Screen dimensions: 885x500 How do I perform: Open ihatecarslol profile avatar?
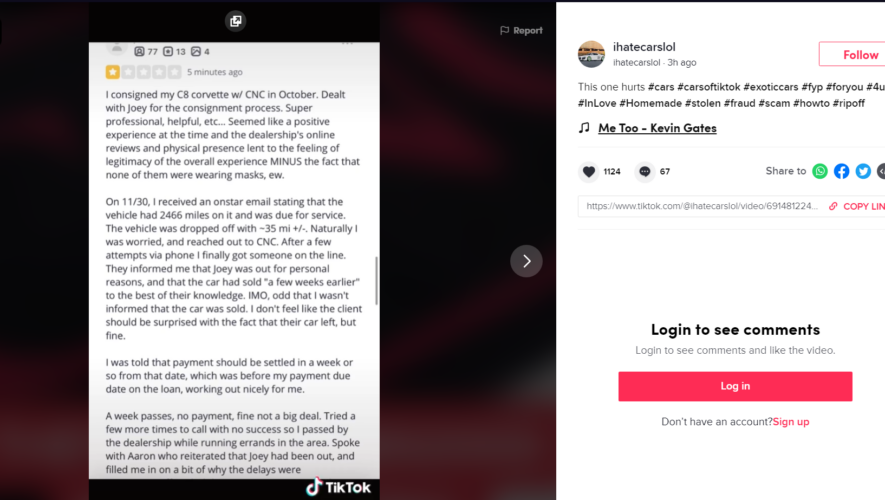pos(591,54)
